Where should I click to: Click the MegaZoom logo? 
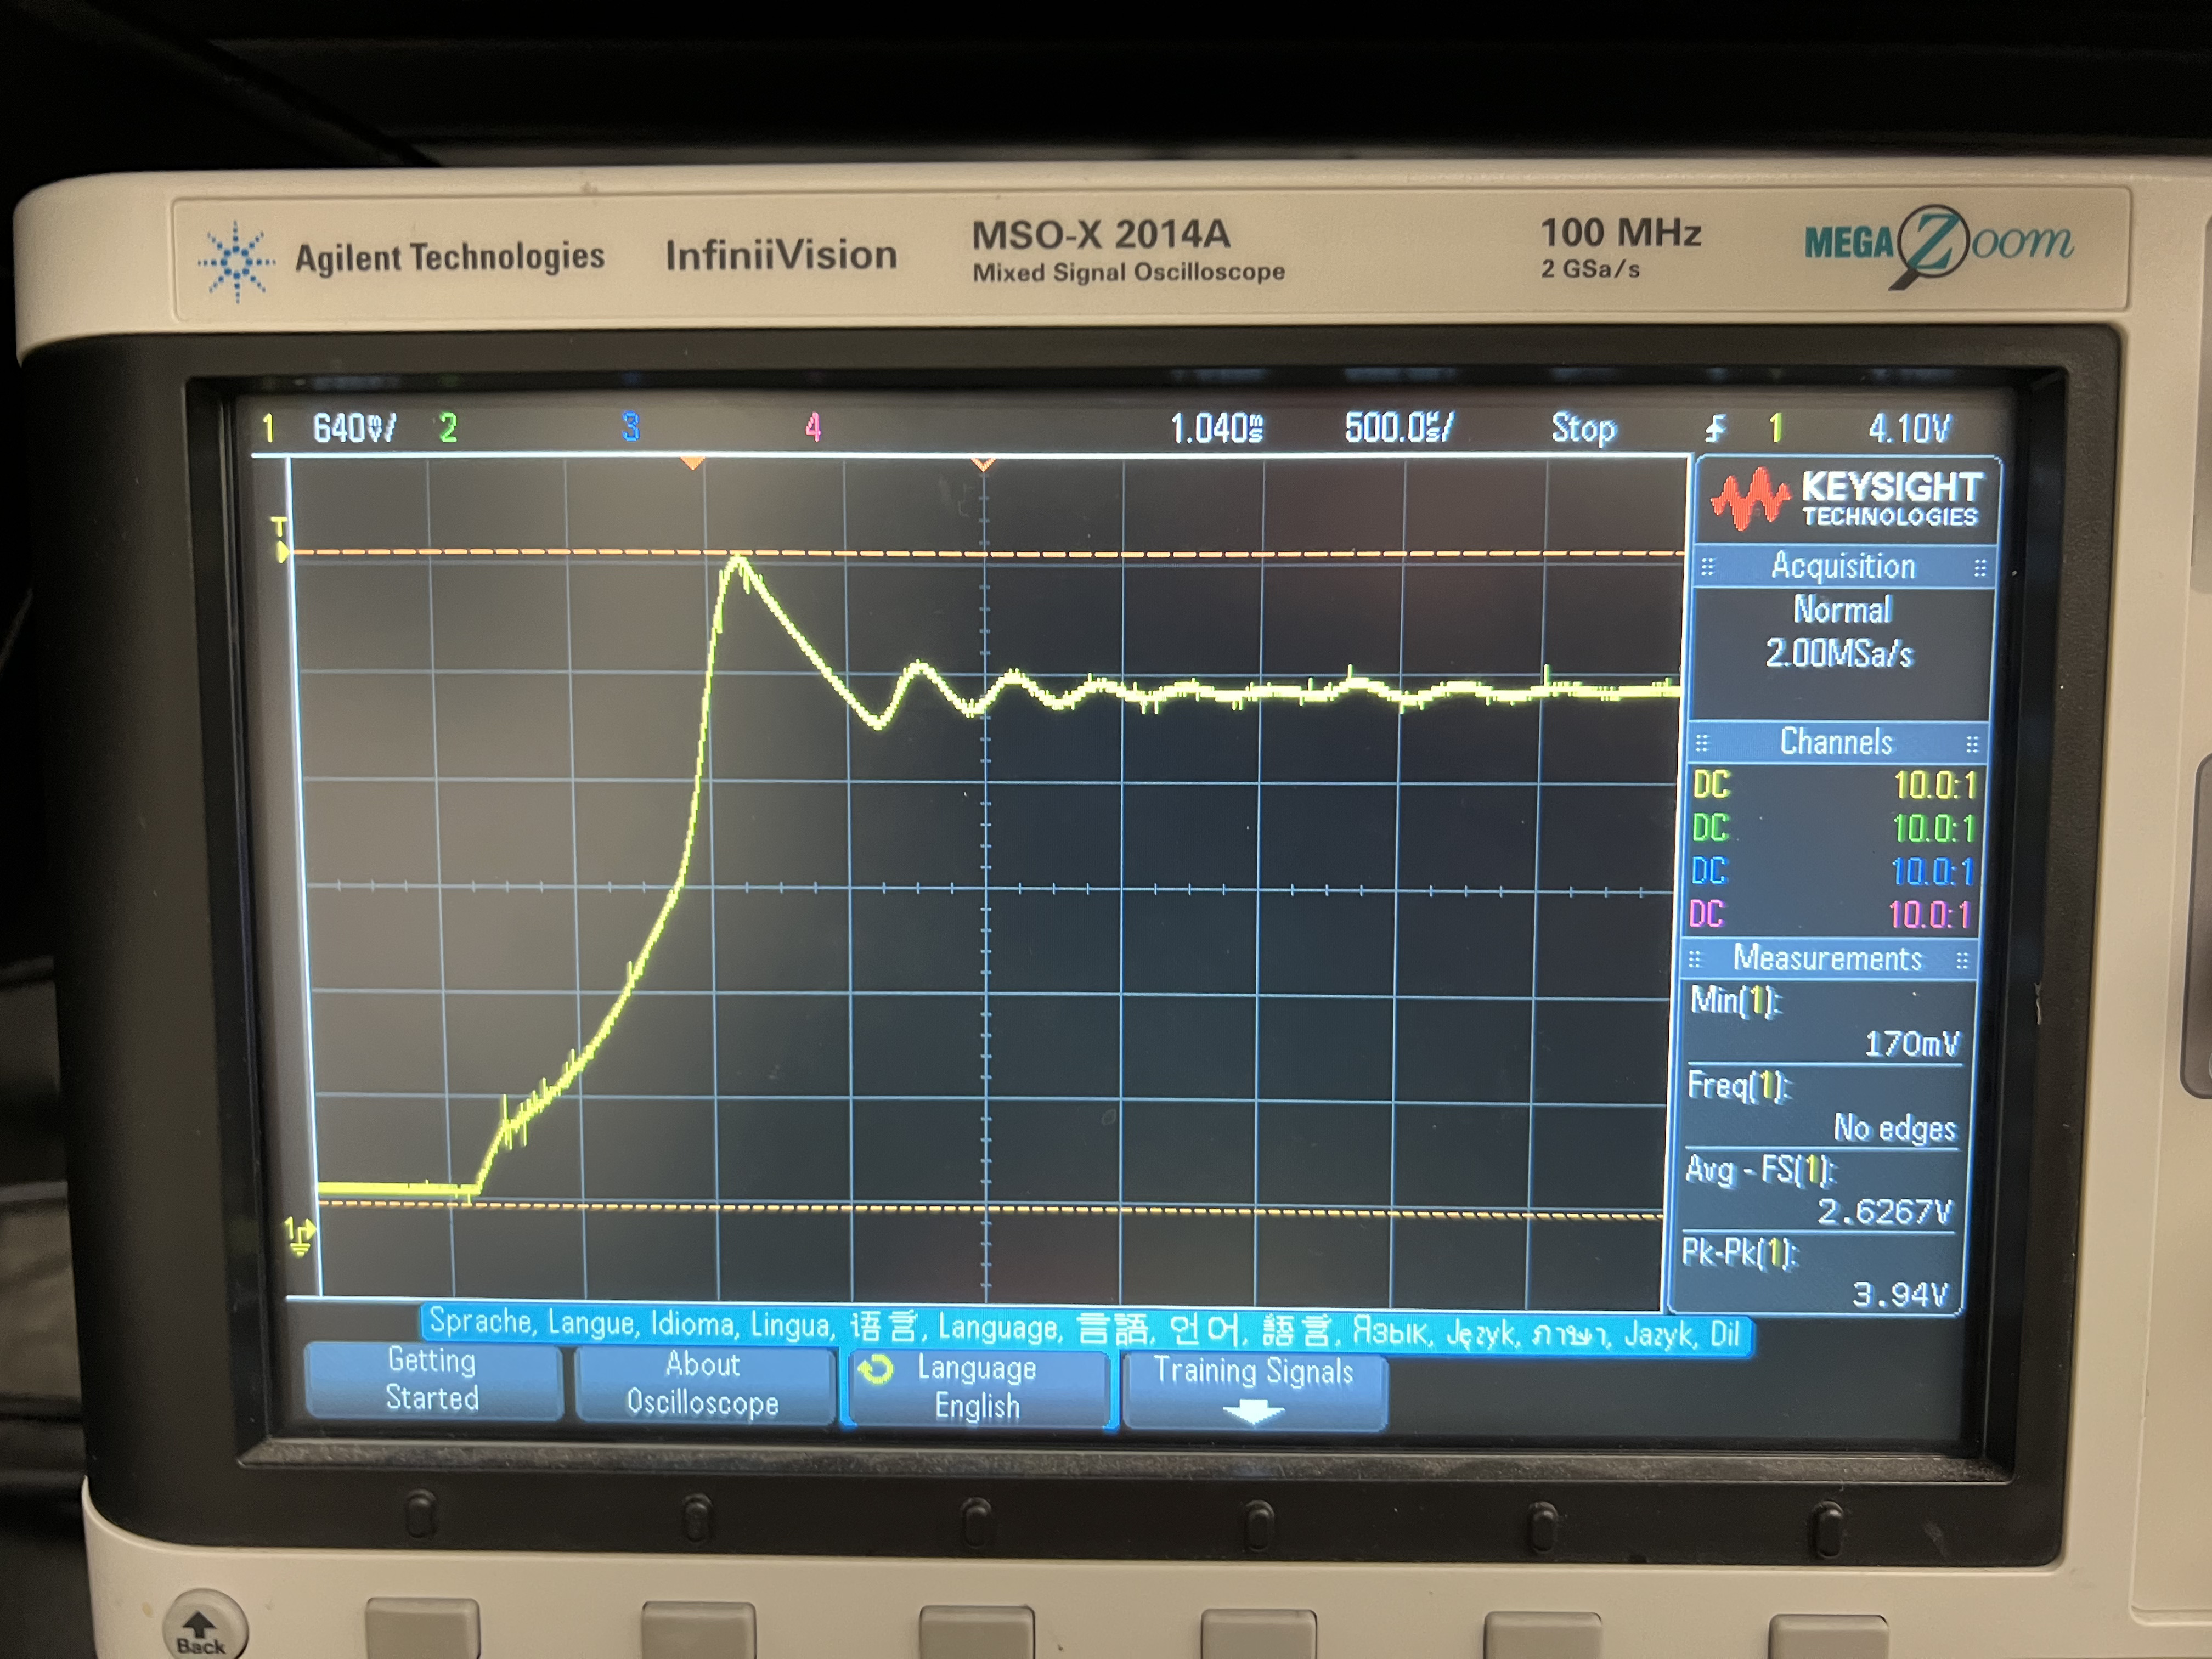pyautogui.click(x=1937, y=244)
